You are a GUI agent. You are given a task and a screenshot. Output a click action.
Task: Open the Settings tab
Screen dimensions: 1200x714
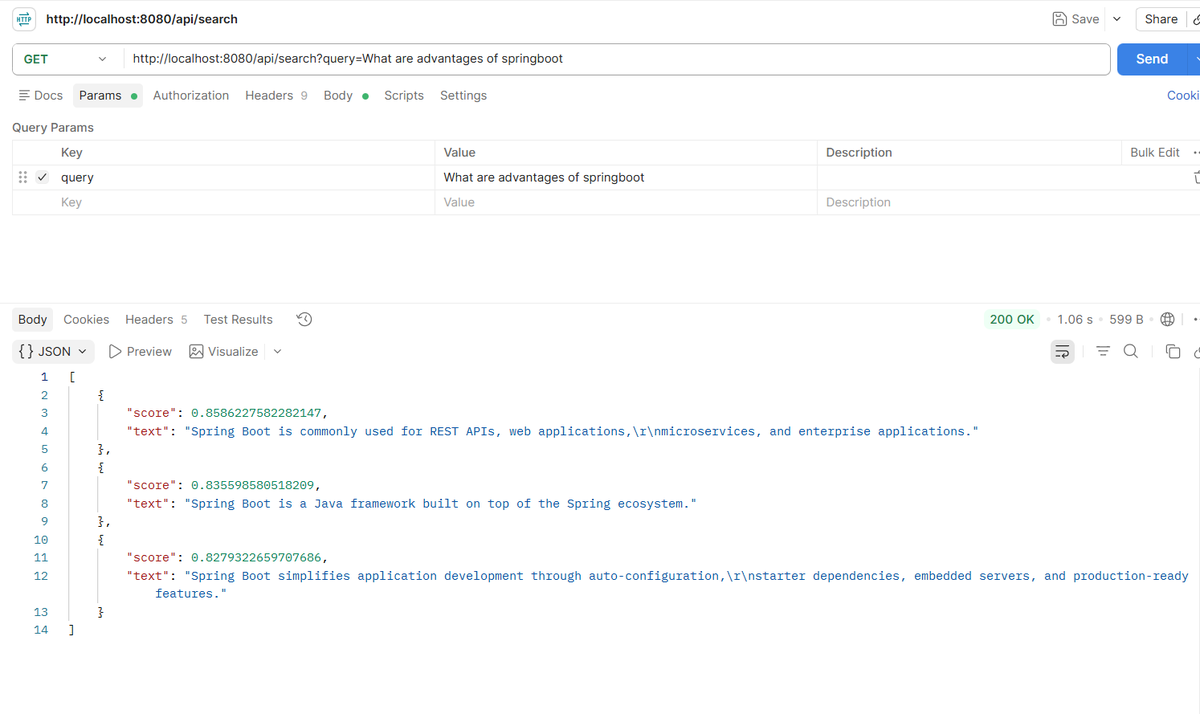(x=463, y=95)
